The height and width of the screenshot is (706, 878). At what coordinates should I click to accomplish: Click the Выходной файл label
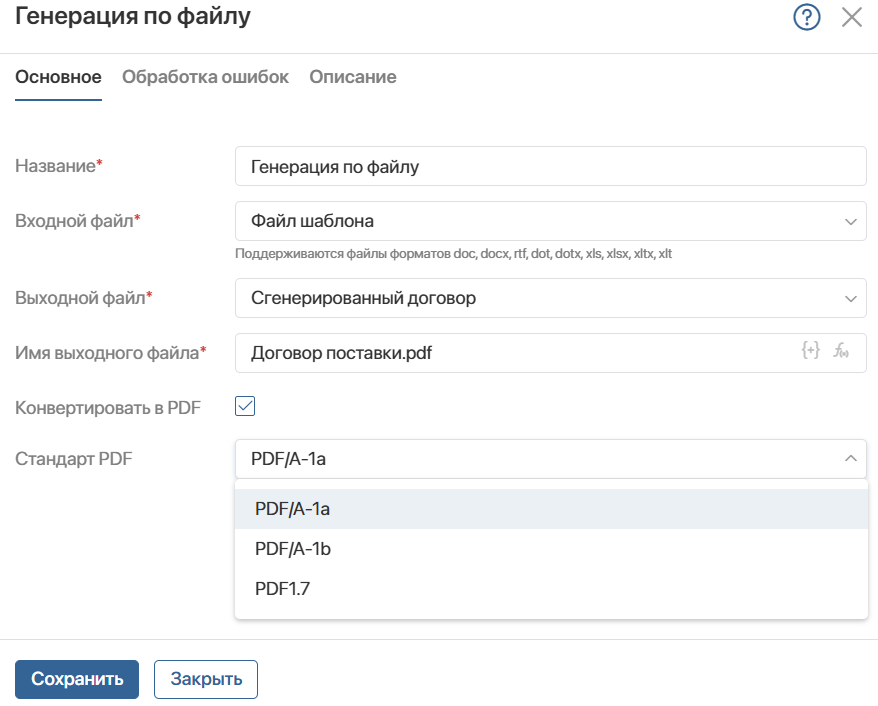click(x=83, y=298)
